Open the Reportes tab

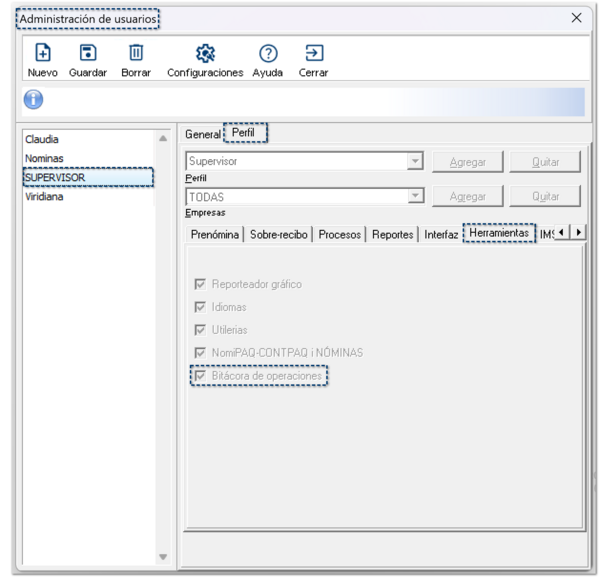pos(392,234)
